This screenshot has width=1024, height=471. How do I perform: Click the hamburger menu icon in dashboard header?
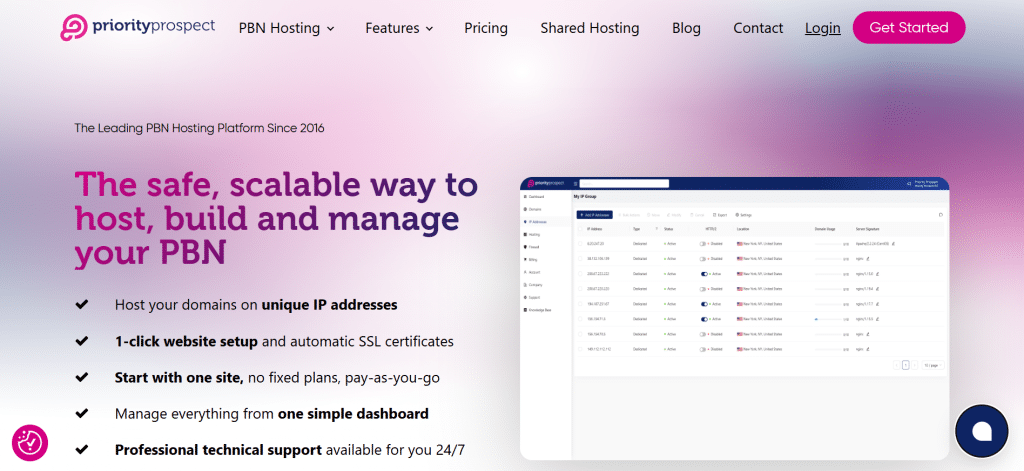pos(575,184)
